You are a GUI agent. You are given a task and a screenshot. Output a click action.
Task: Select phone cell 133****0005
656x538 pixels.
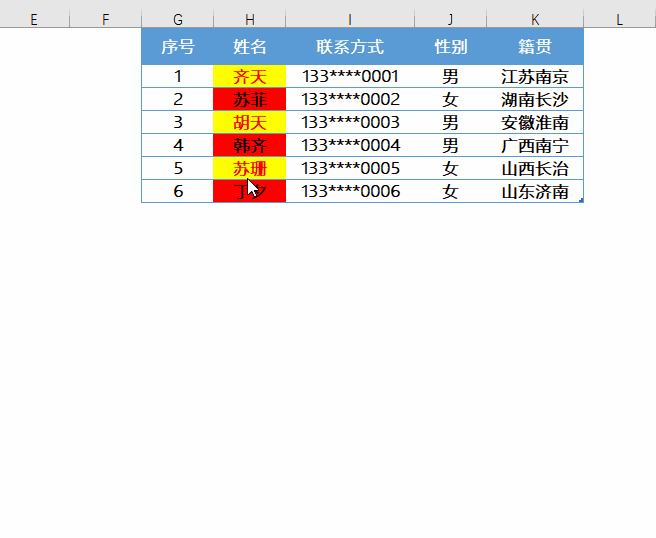[x=350, y=168]
